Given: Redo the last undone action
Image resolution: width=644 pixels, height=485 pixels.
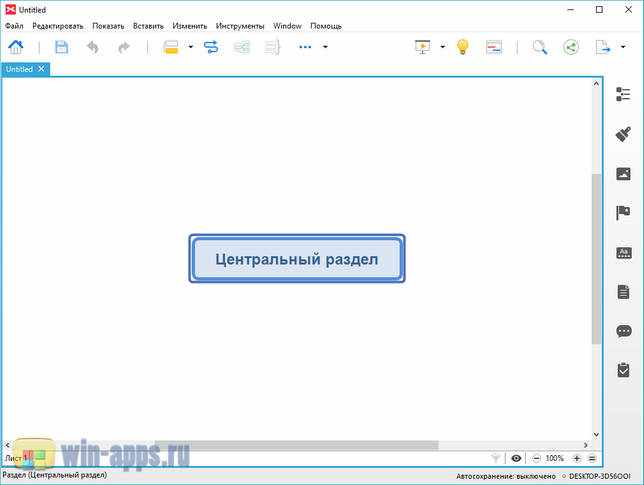Looking at the screenshot, I should click(x=124, y=47).
